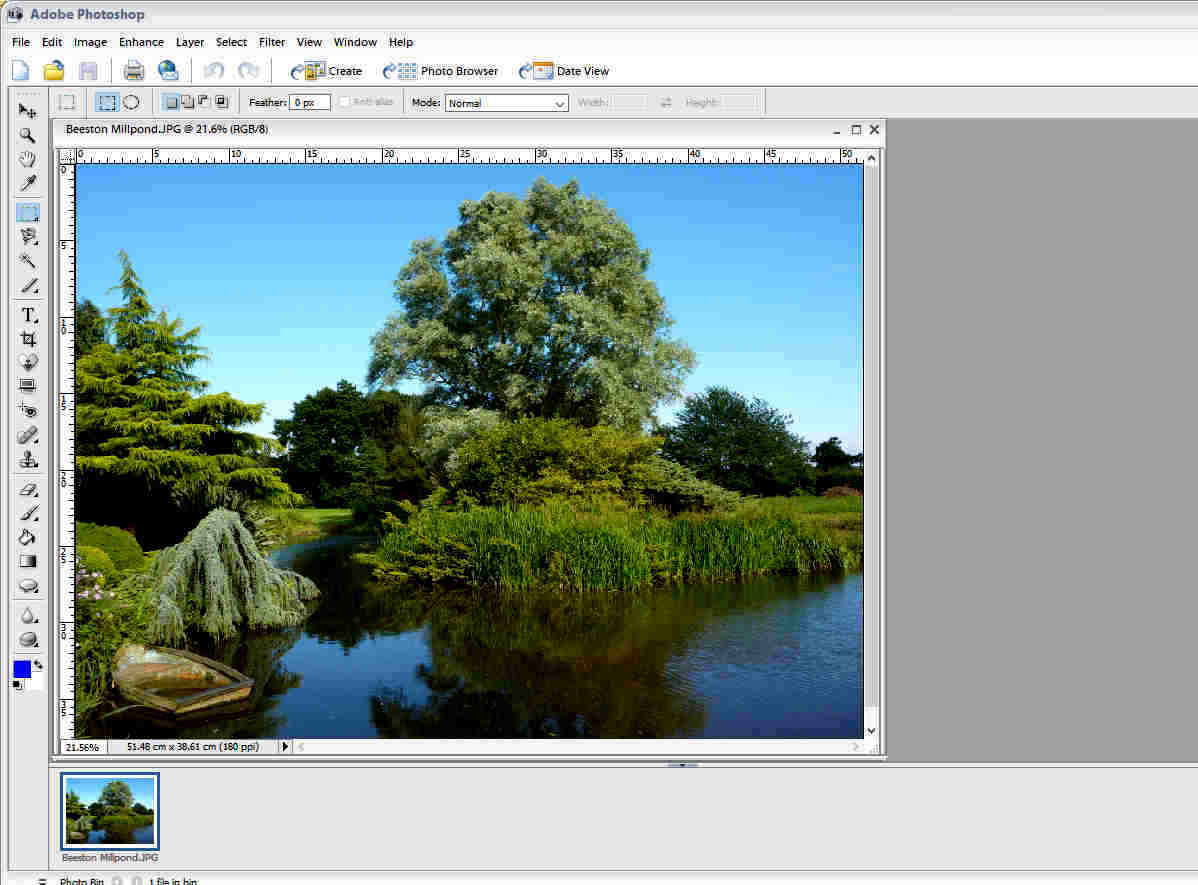This screenshot has height=885, width=1198.
Task: Pick the Eyedropper tool
Action: pos(28,185)
